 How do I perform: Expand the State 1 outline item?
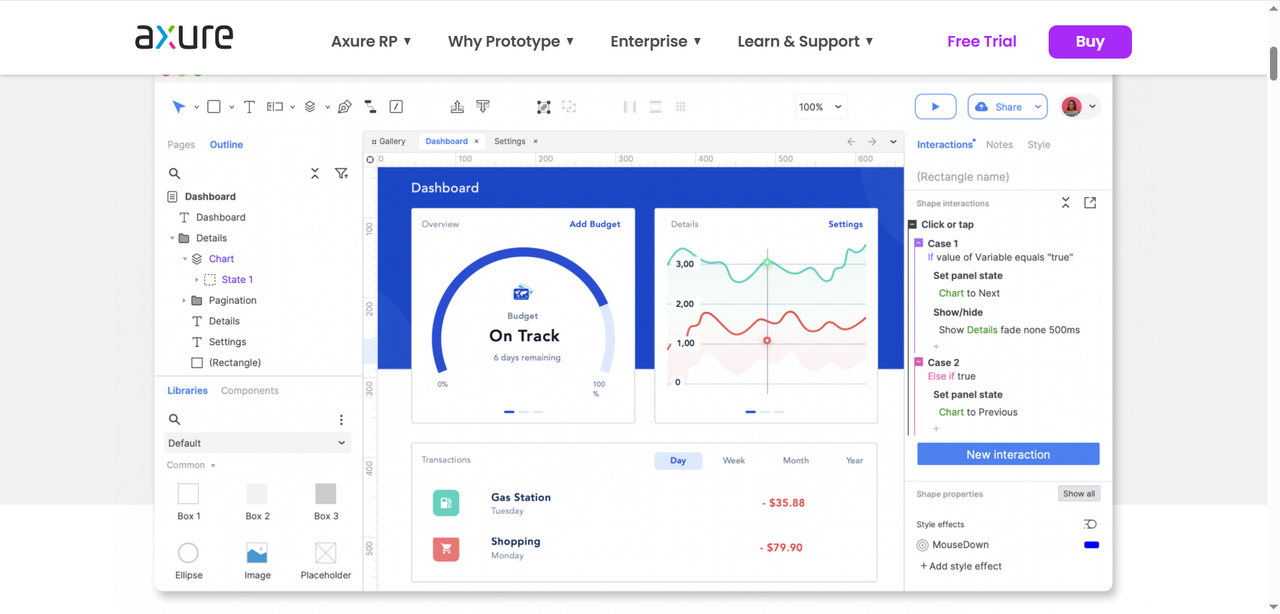click(x=197, y=280)
